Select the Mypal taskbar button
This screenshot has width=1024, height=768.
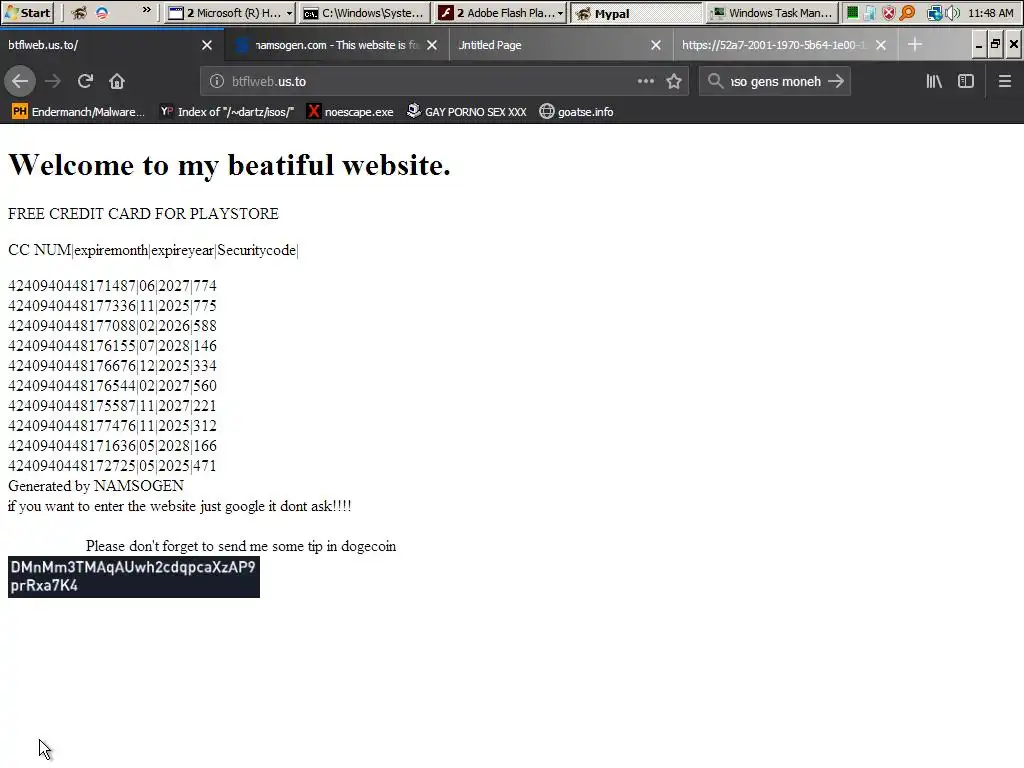[636, 12]
